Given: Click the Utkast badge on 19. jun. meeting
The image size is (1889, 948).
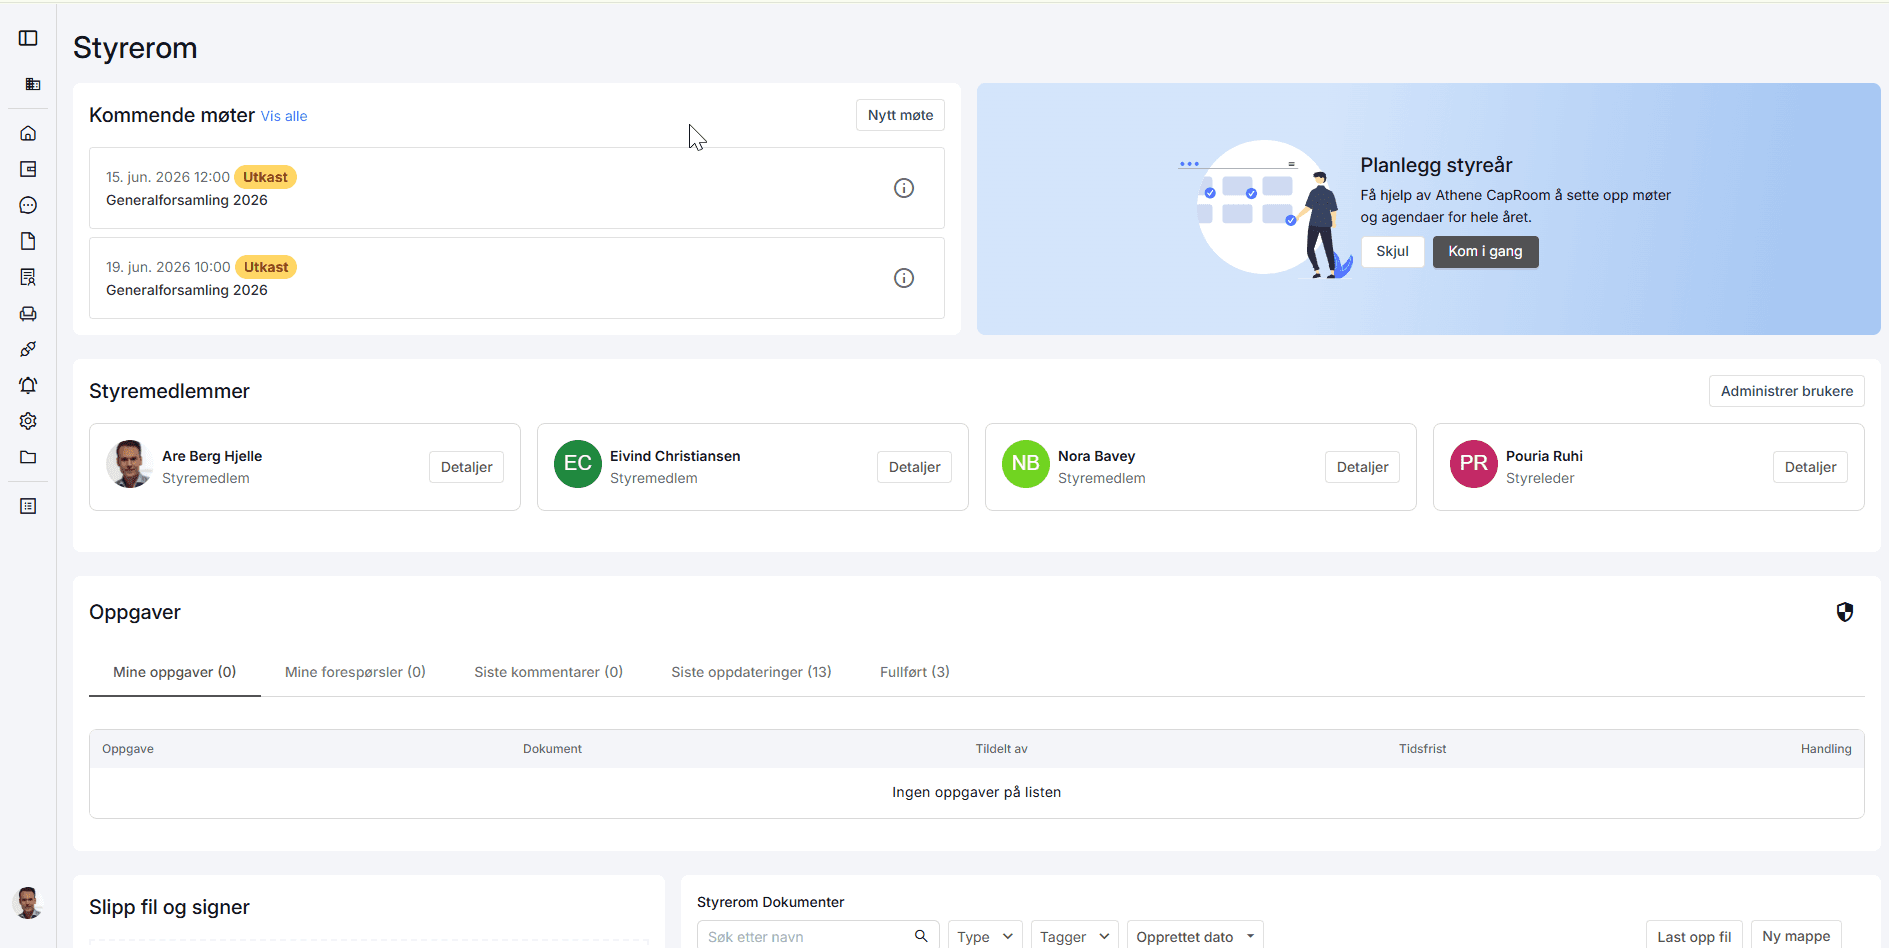Looking at the screenshot, I should [x=266, y=267].
